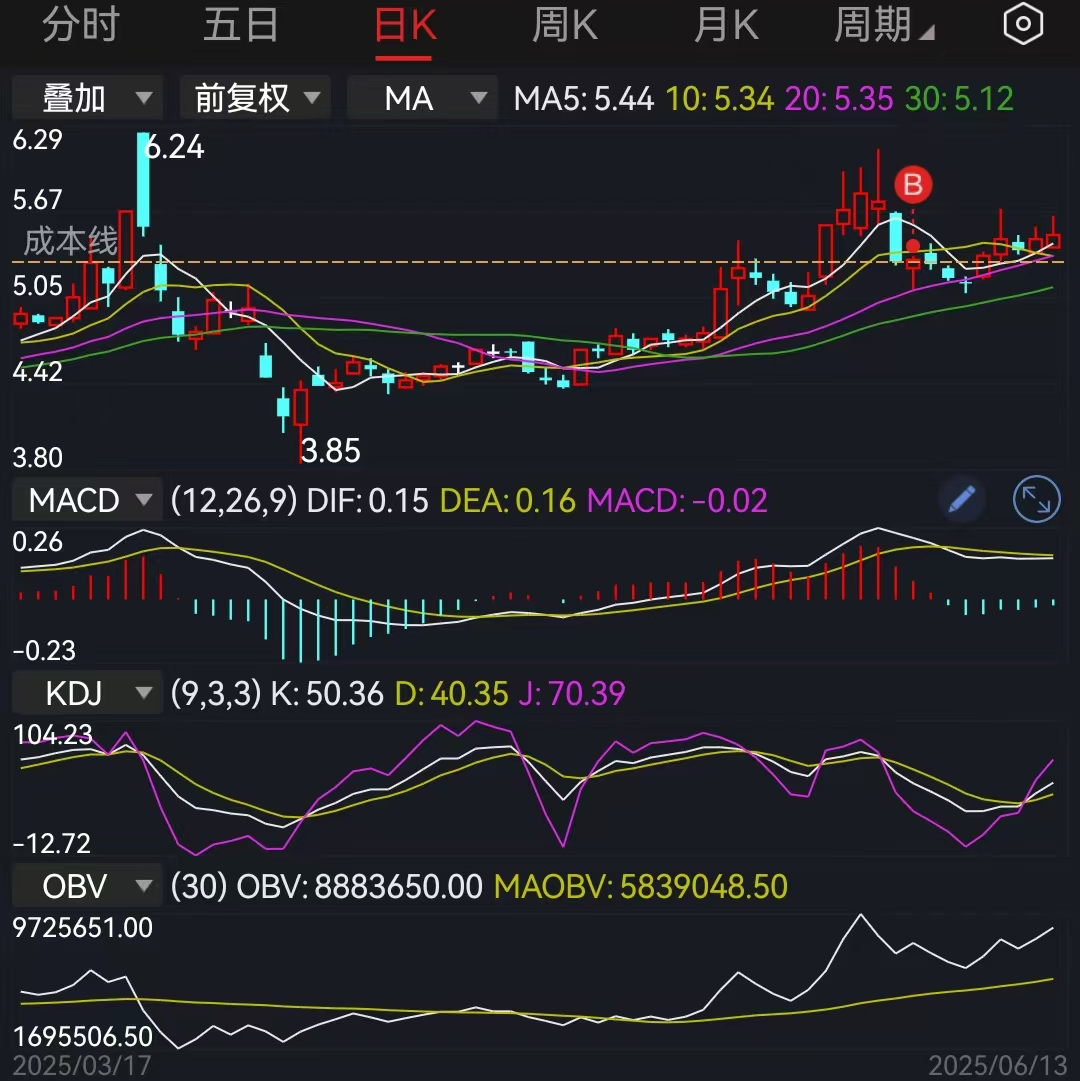Click the MACD indicator label
Screen dimensions: 1080x1081
(x=72, y=499)
